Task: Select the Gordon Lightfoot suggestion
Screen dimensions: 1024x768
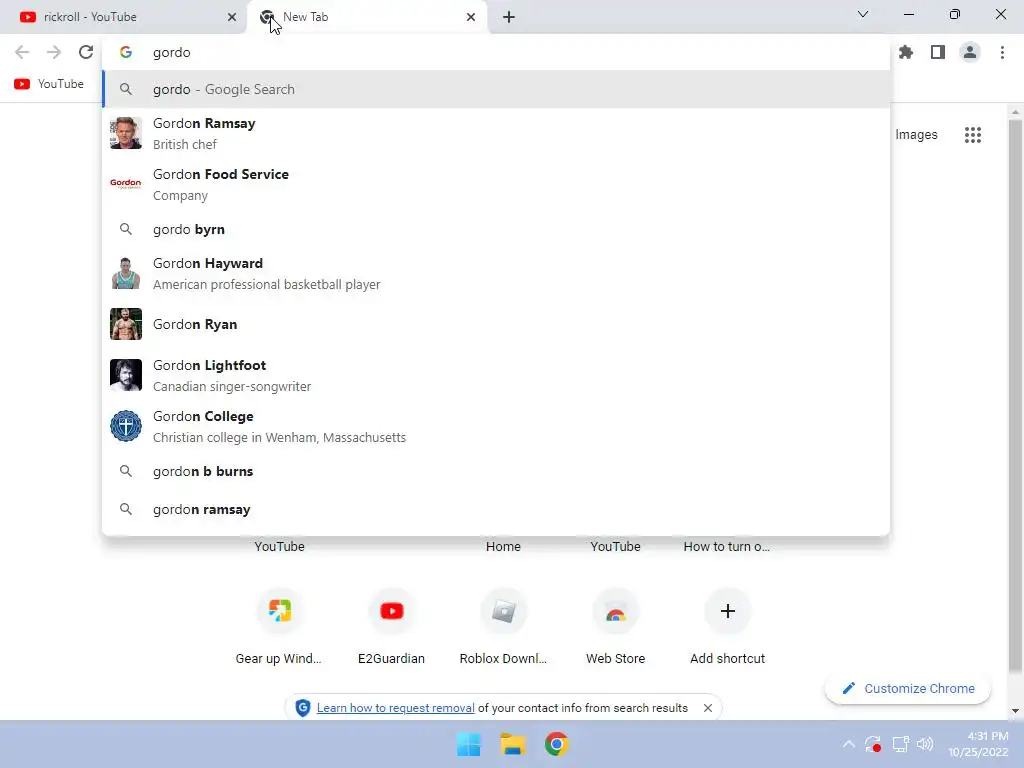Action: pyautogui.click(x=496, y=375)
